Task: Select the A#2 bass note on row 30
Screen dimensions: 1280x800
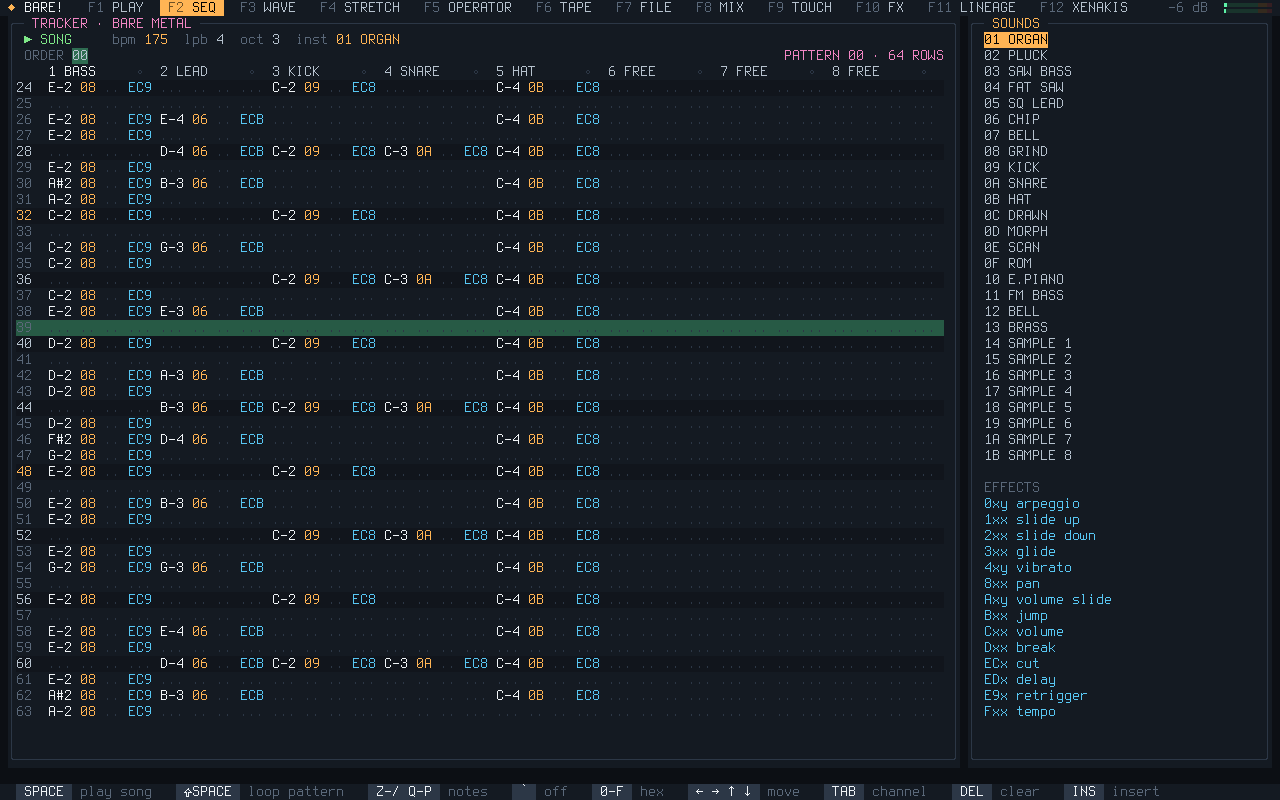Action: (60, 183)
